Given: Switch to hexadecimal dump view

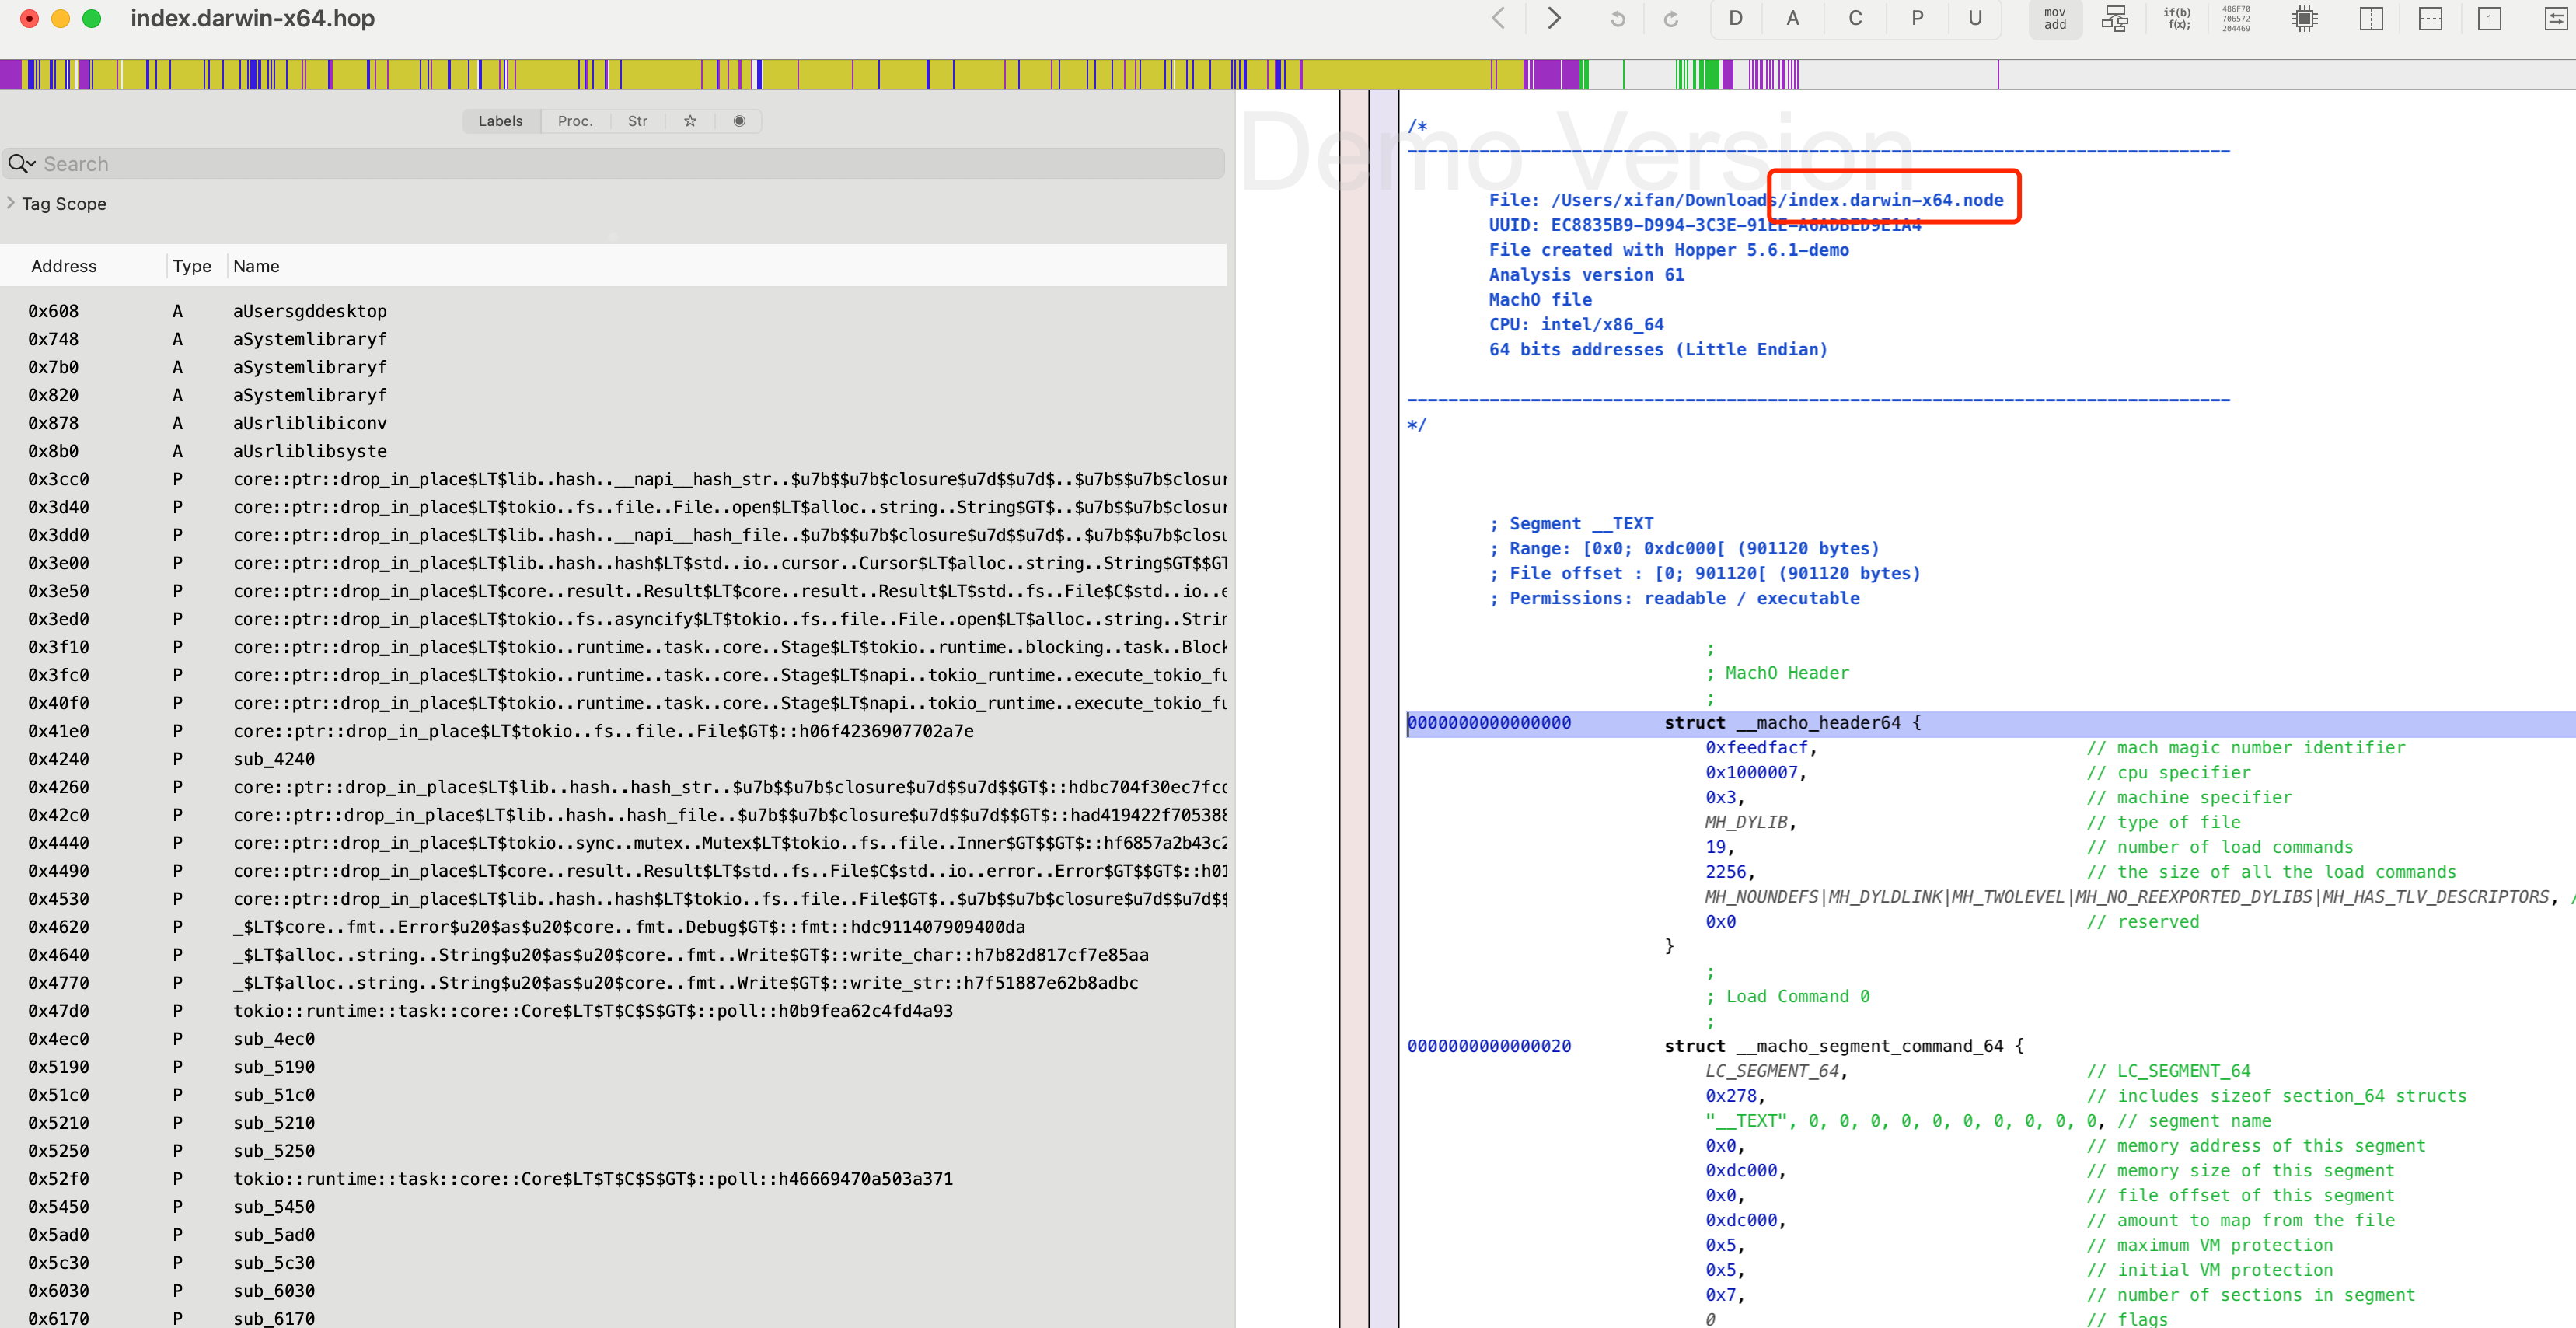Looking at the screenshot, I should click(x=2236, y=19).
